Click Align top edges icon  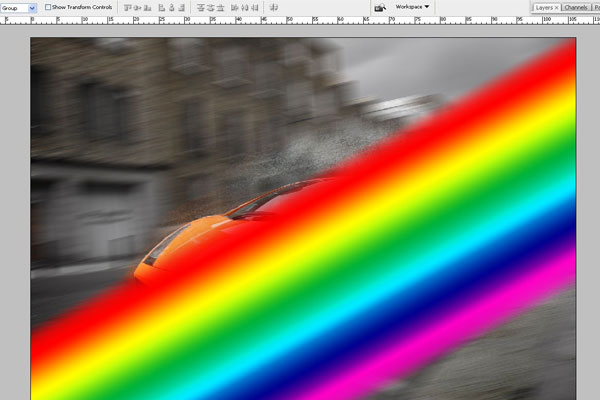127,8
